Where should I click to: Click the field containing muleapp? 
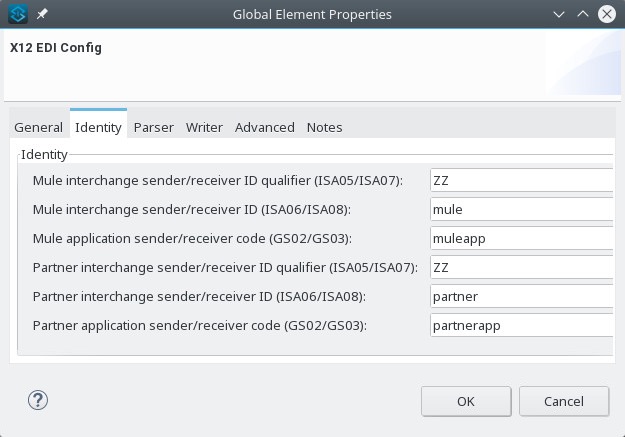522,238
